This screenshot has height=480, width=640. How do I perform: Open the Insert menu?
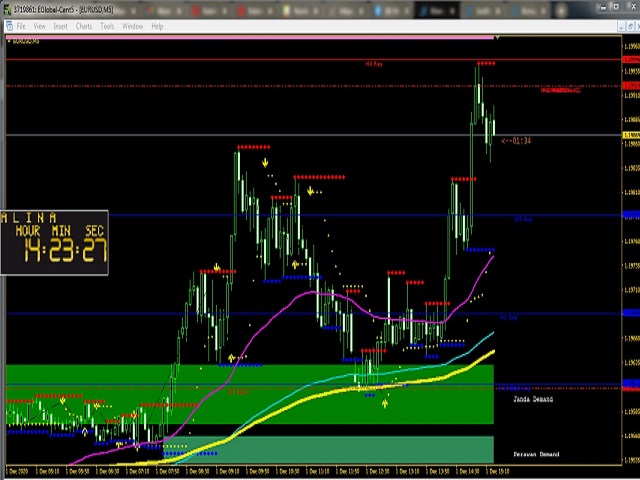(60, 27)
